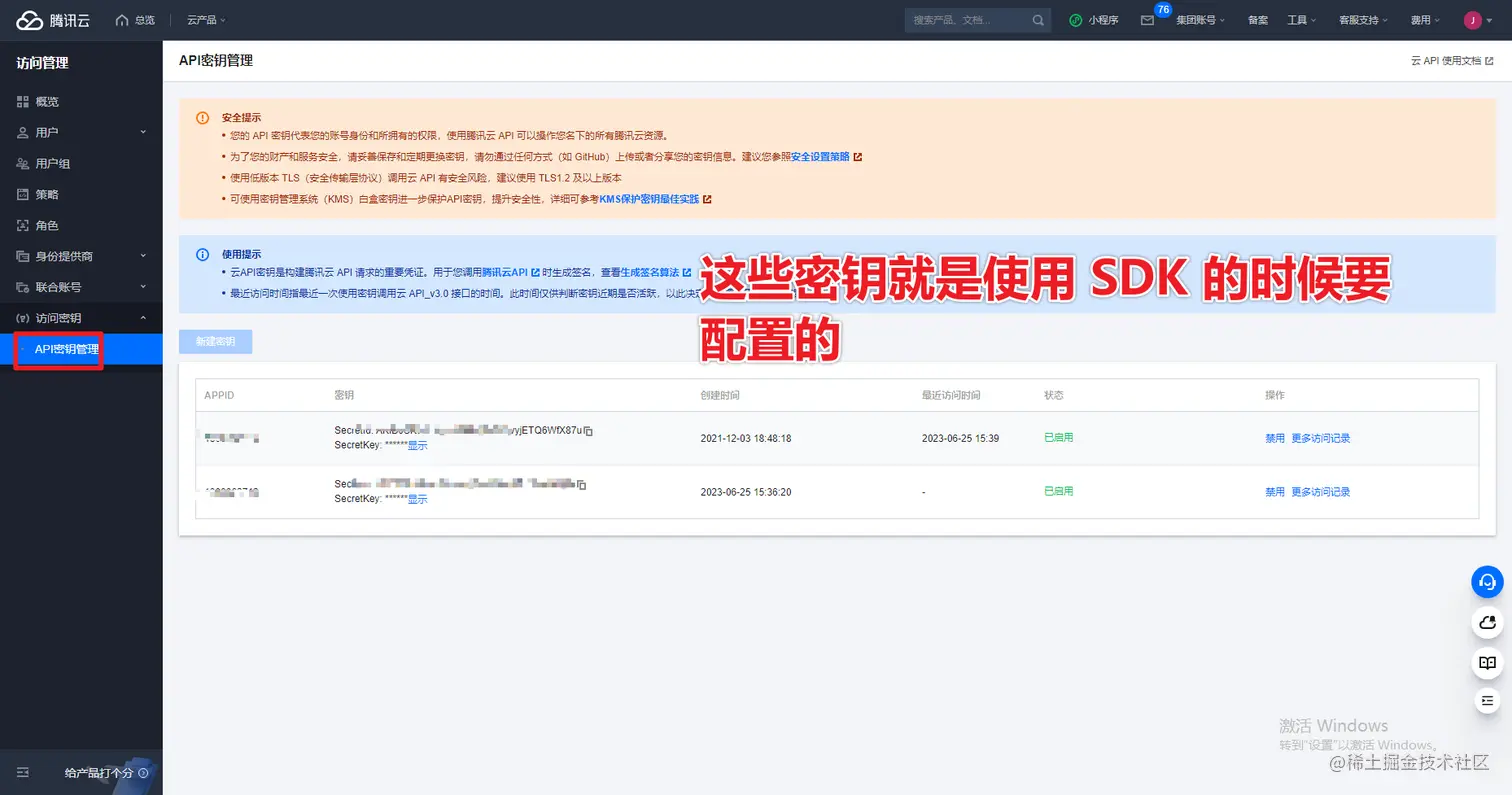Open the 集团账号 dropdown menu
Image resolution: width=1512 pixels, height=795 pixels.
tap(1200, 20)
